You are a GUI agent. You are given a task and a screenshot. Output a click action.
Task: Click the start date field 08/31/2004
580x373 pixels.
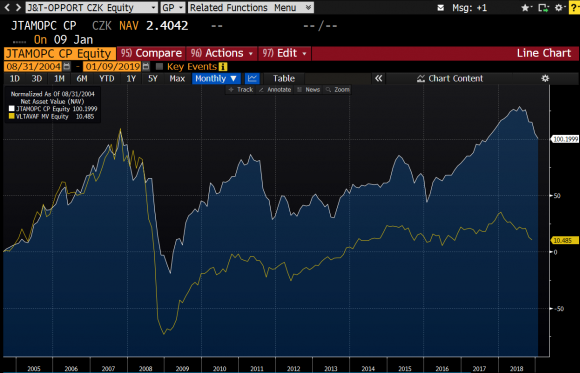click(33, 67)
